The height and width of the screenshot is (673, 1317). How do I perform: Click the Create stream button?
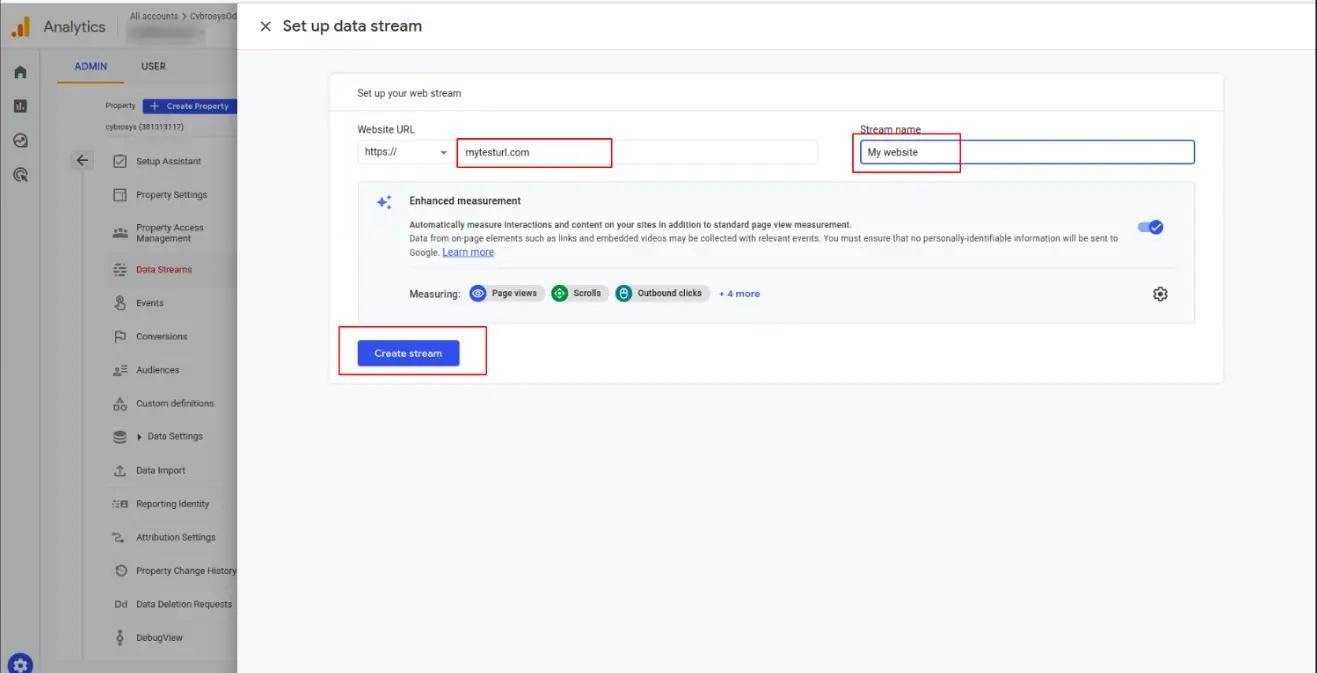(407, 353)
